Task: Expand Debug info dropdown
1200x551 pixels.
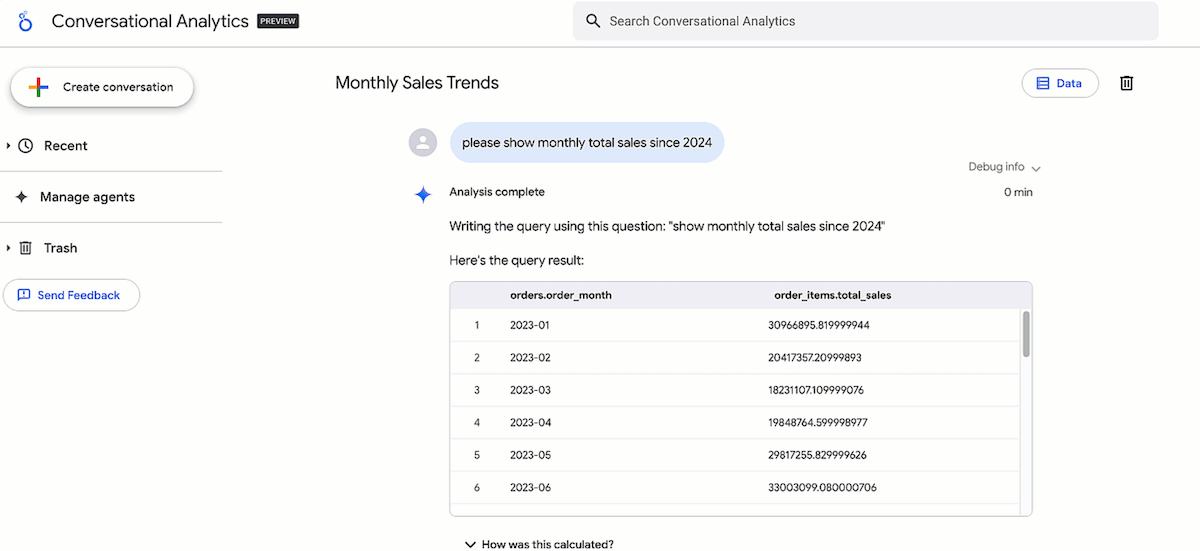Action: pos(1004,168)
